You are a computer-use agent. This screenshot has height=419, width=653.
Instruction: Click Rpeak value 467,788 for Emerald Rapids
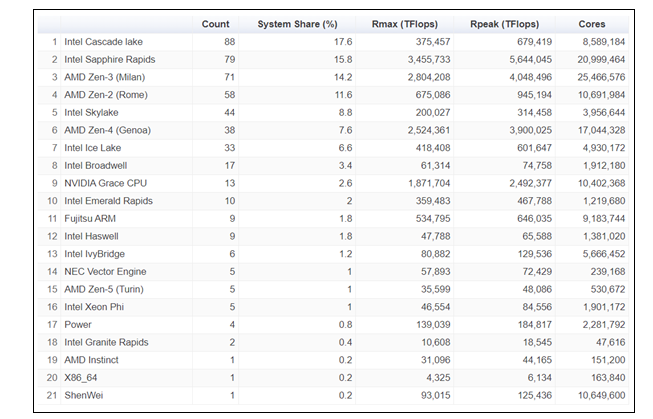534,201
